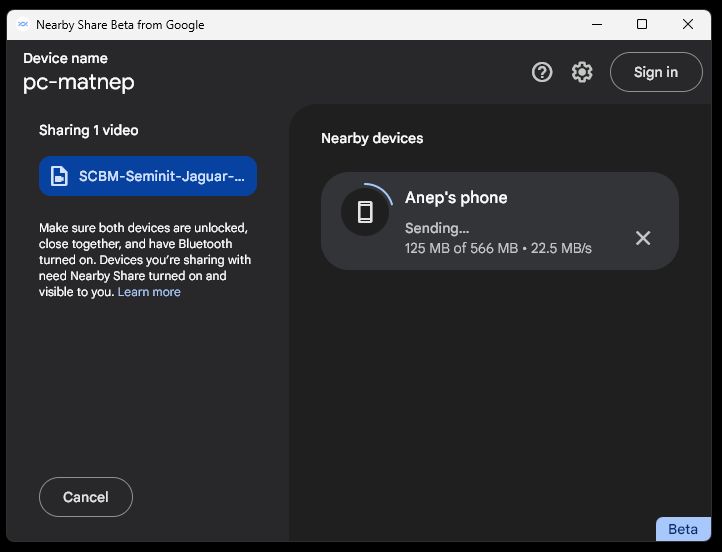Viewport: 722px width, 552px height.
Task: Click the Sending... status text
Action: pos(437,228)
